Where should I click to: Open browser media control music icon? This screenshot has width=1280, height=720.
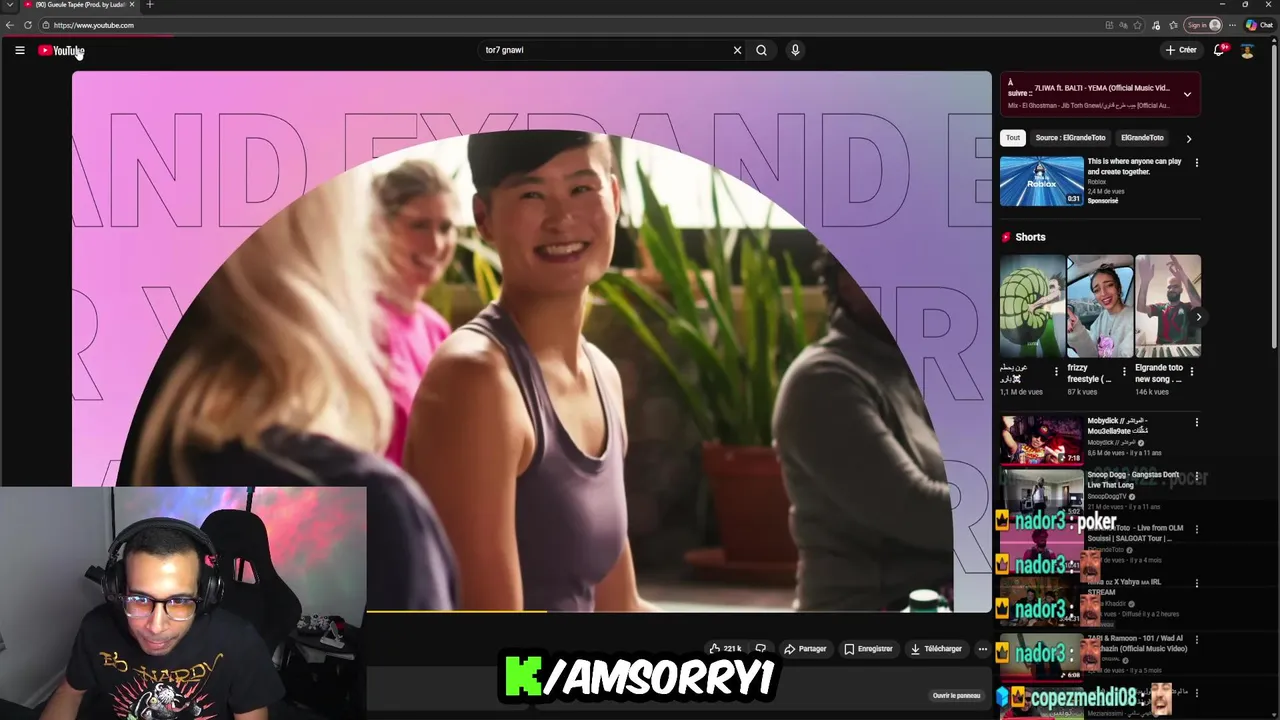(x=1156, y=25)
